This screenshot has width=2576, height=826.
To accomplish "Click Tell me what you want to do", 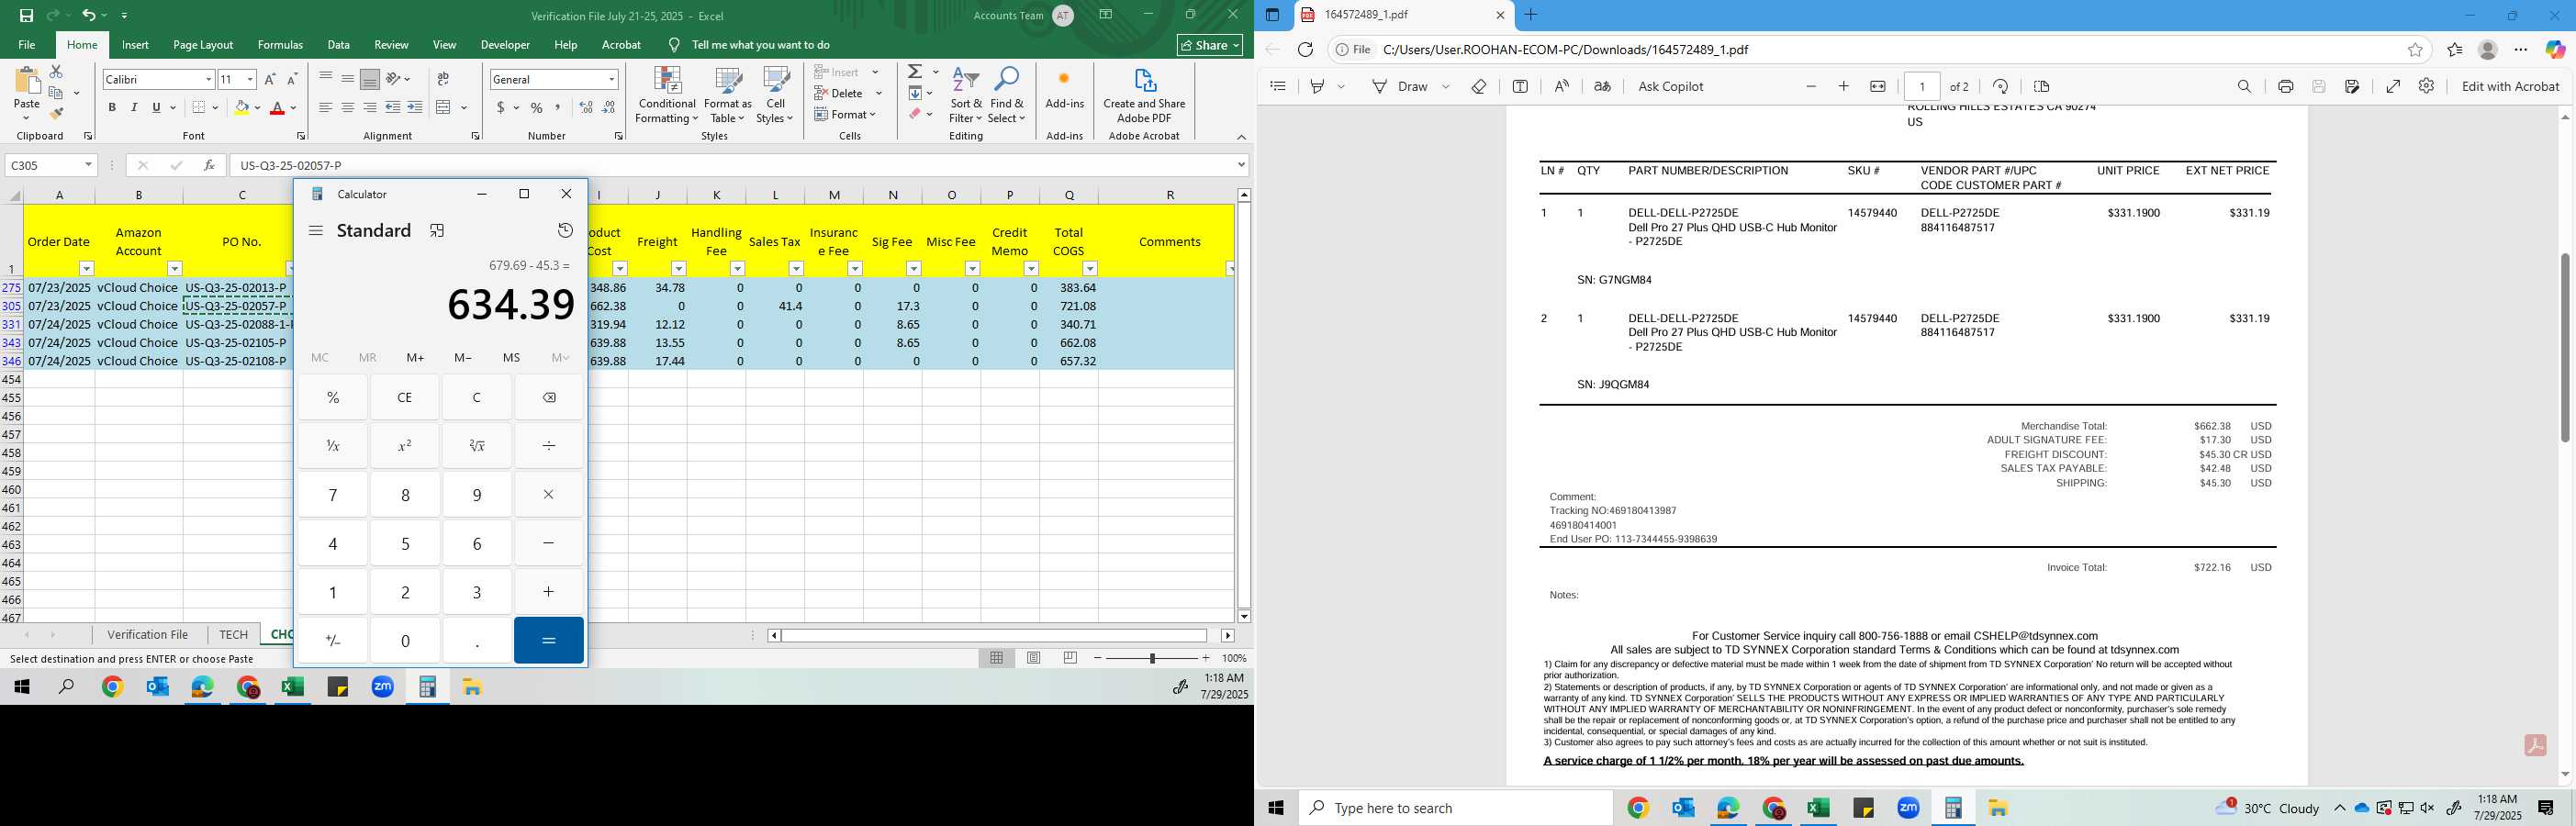I will [x=760, y=45].
